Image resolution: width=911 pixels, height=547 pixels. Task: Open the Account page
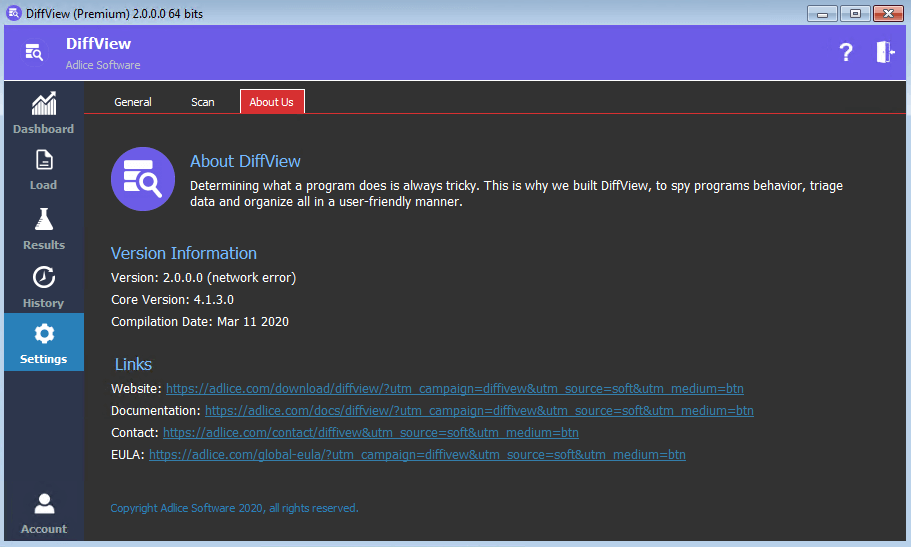pyautogui.click(x=43, y=514)
